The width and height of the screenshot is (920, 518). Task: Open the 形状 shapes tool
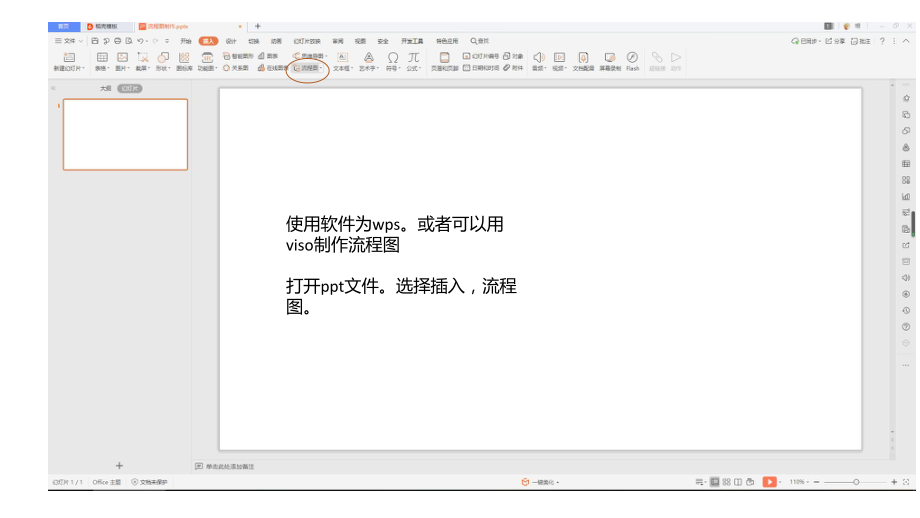(x=163, y=57)
